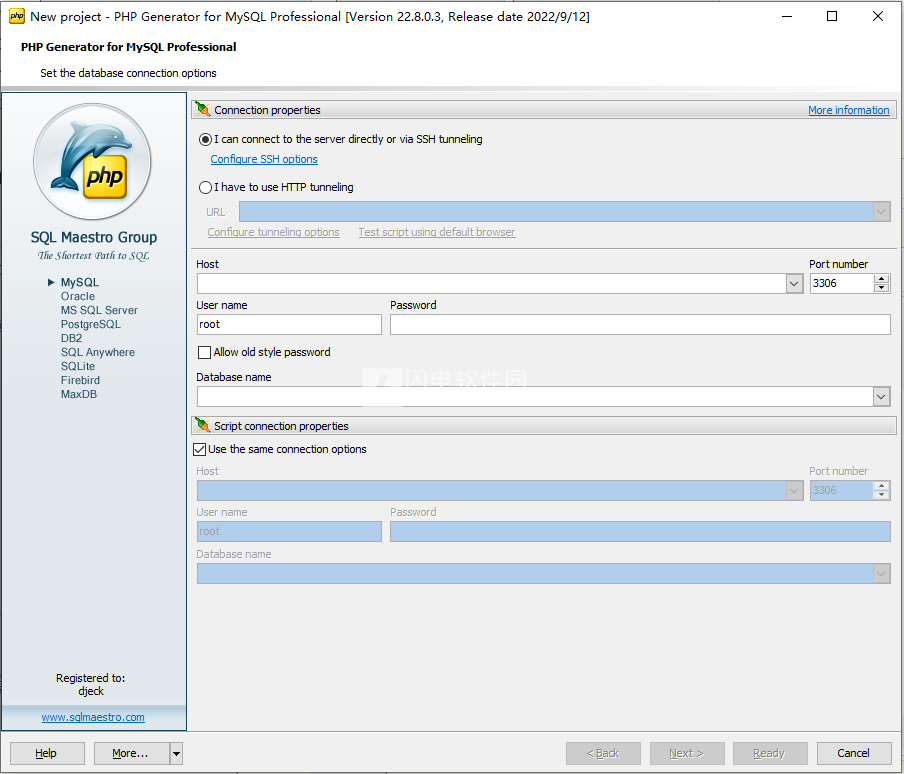Click the dolphin PHP logo image

[x=93, y=161]
